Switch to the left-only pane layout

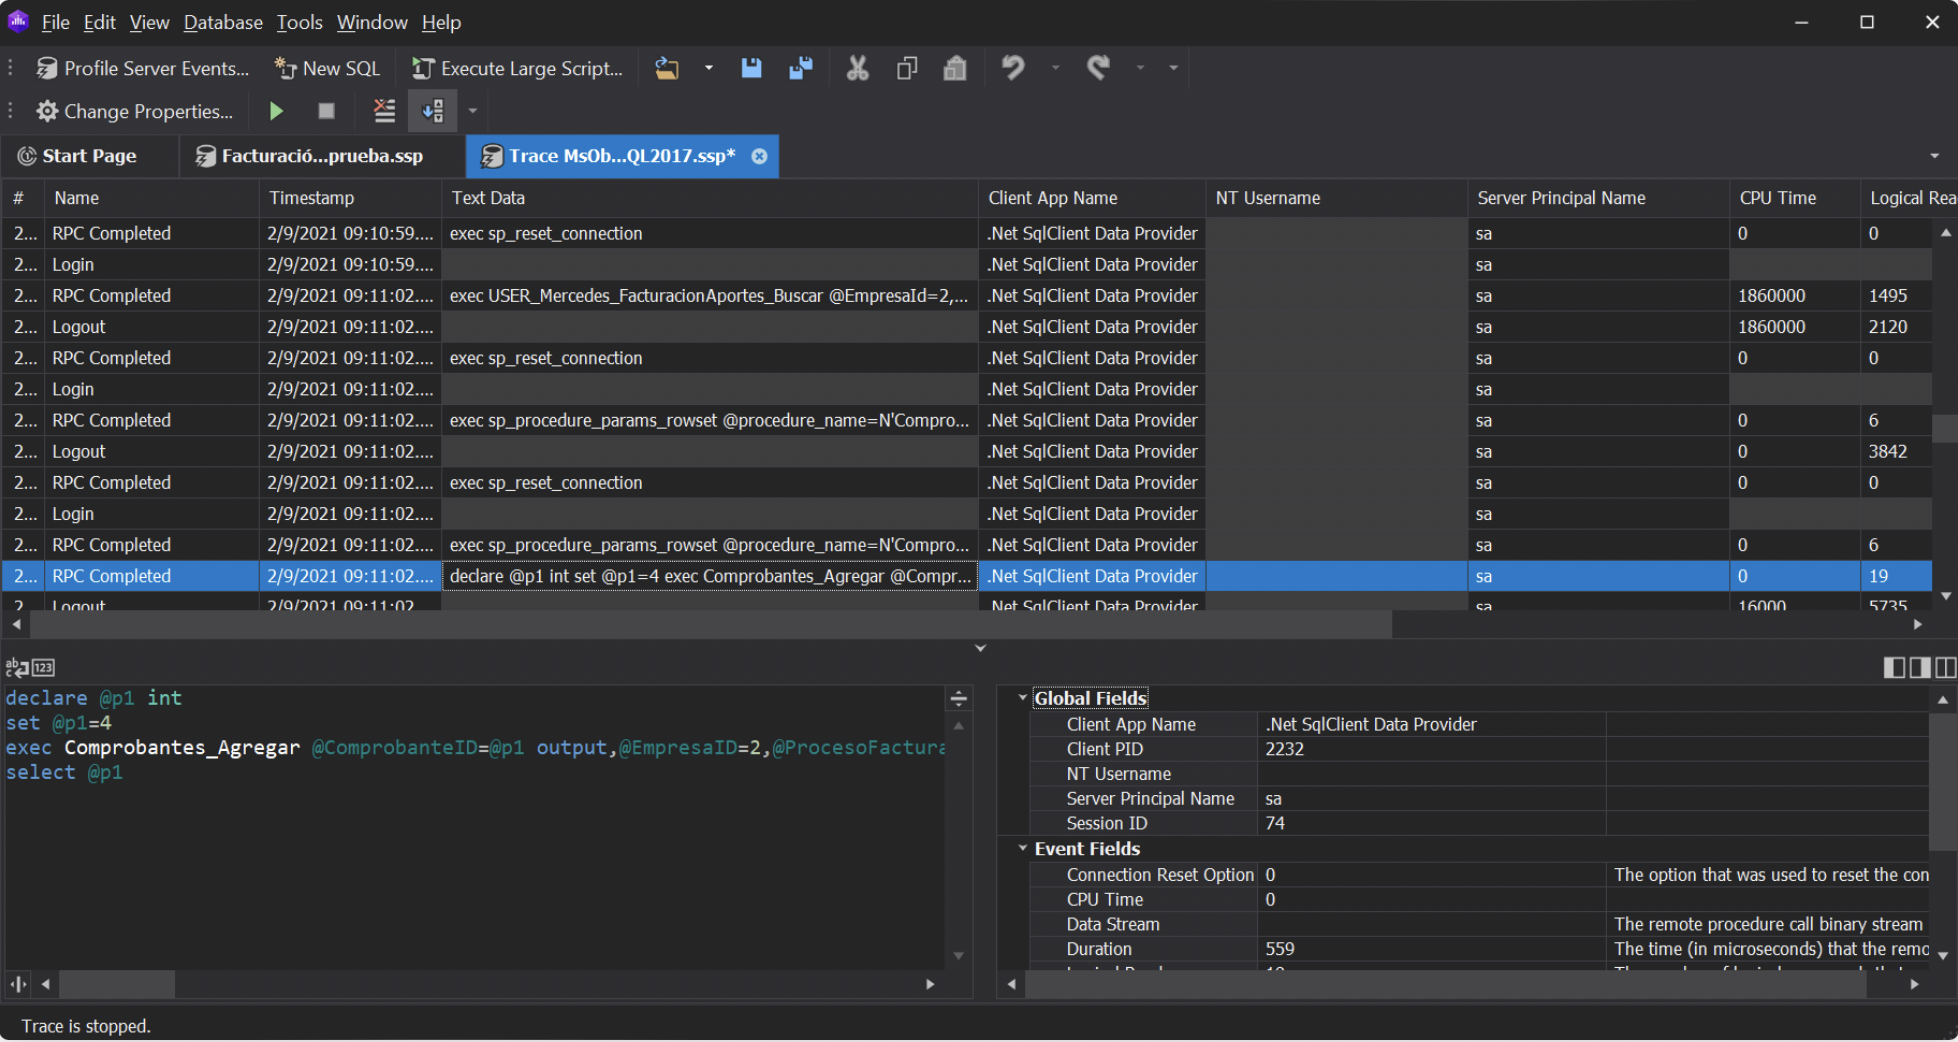1893,667
